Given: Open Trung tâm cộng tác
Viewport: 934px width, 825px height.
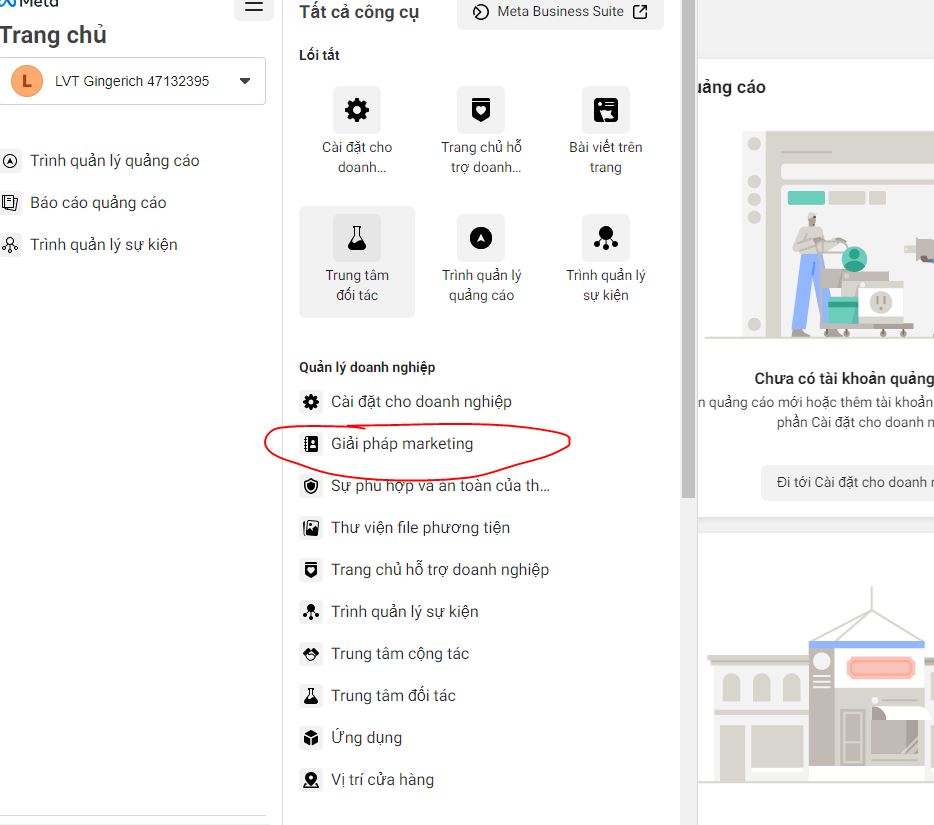Looking at the screenshot, I should point(400,654).
